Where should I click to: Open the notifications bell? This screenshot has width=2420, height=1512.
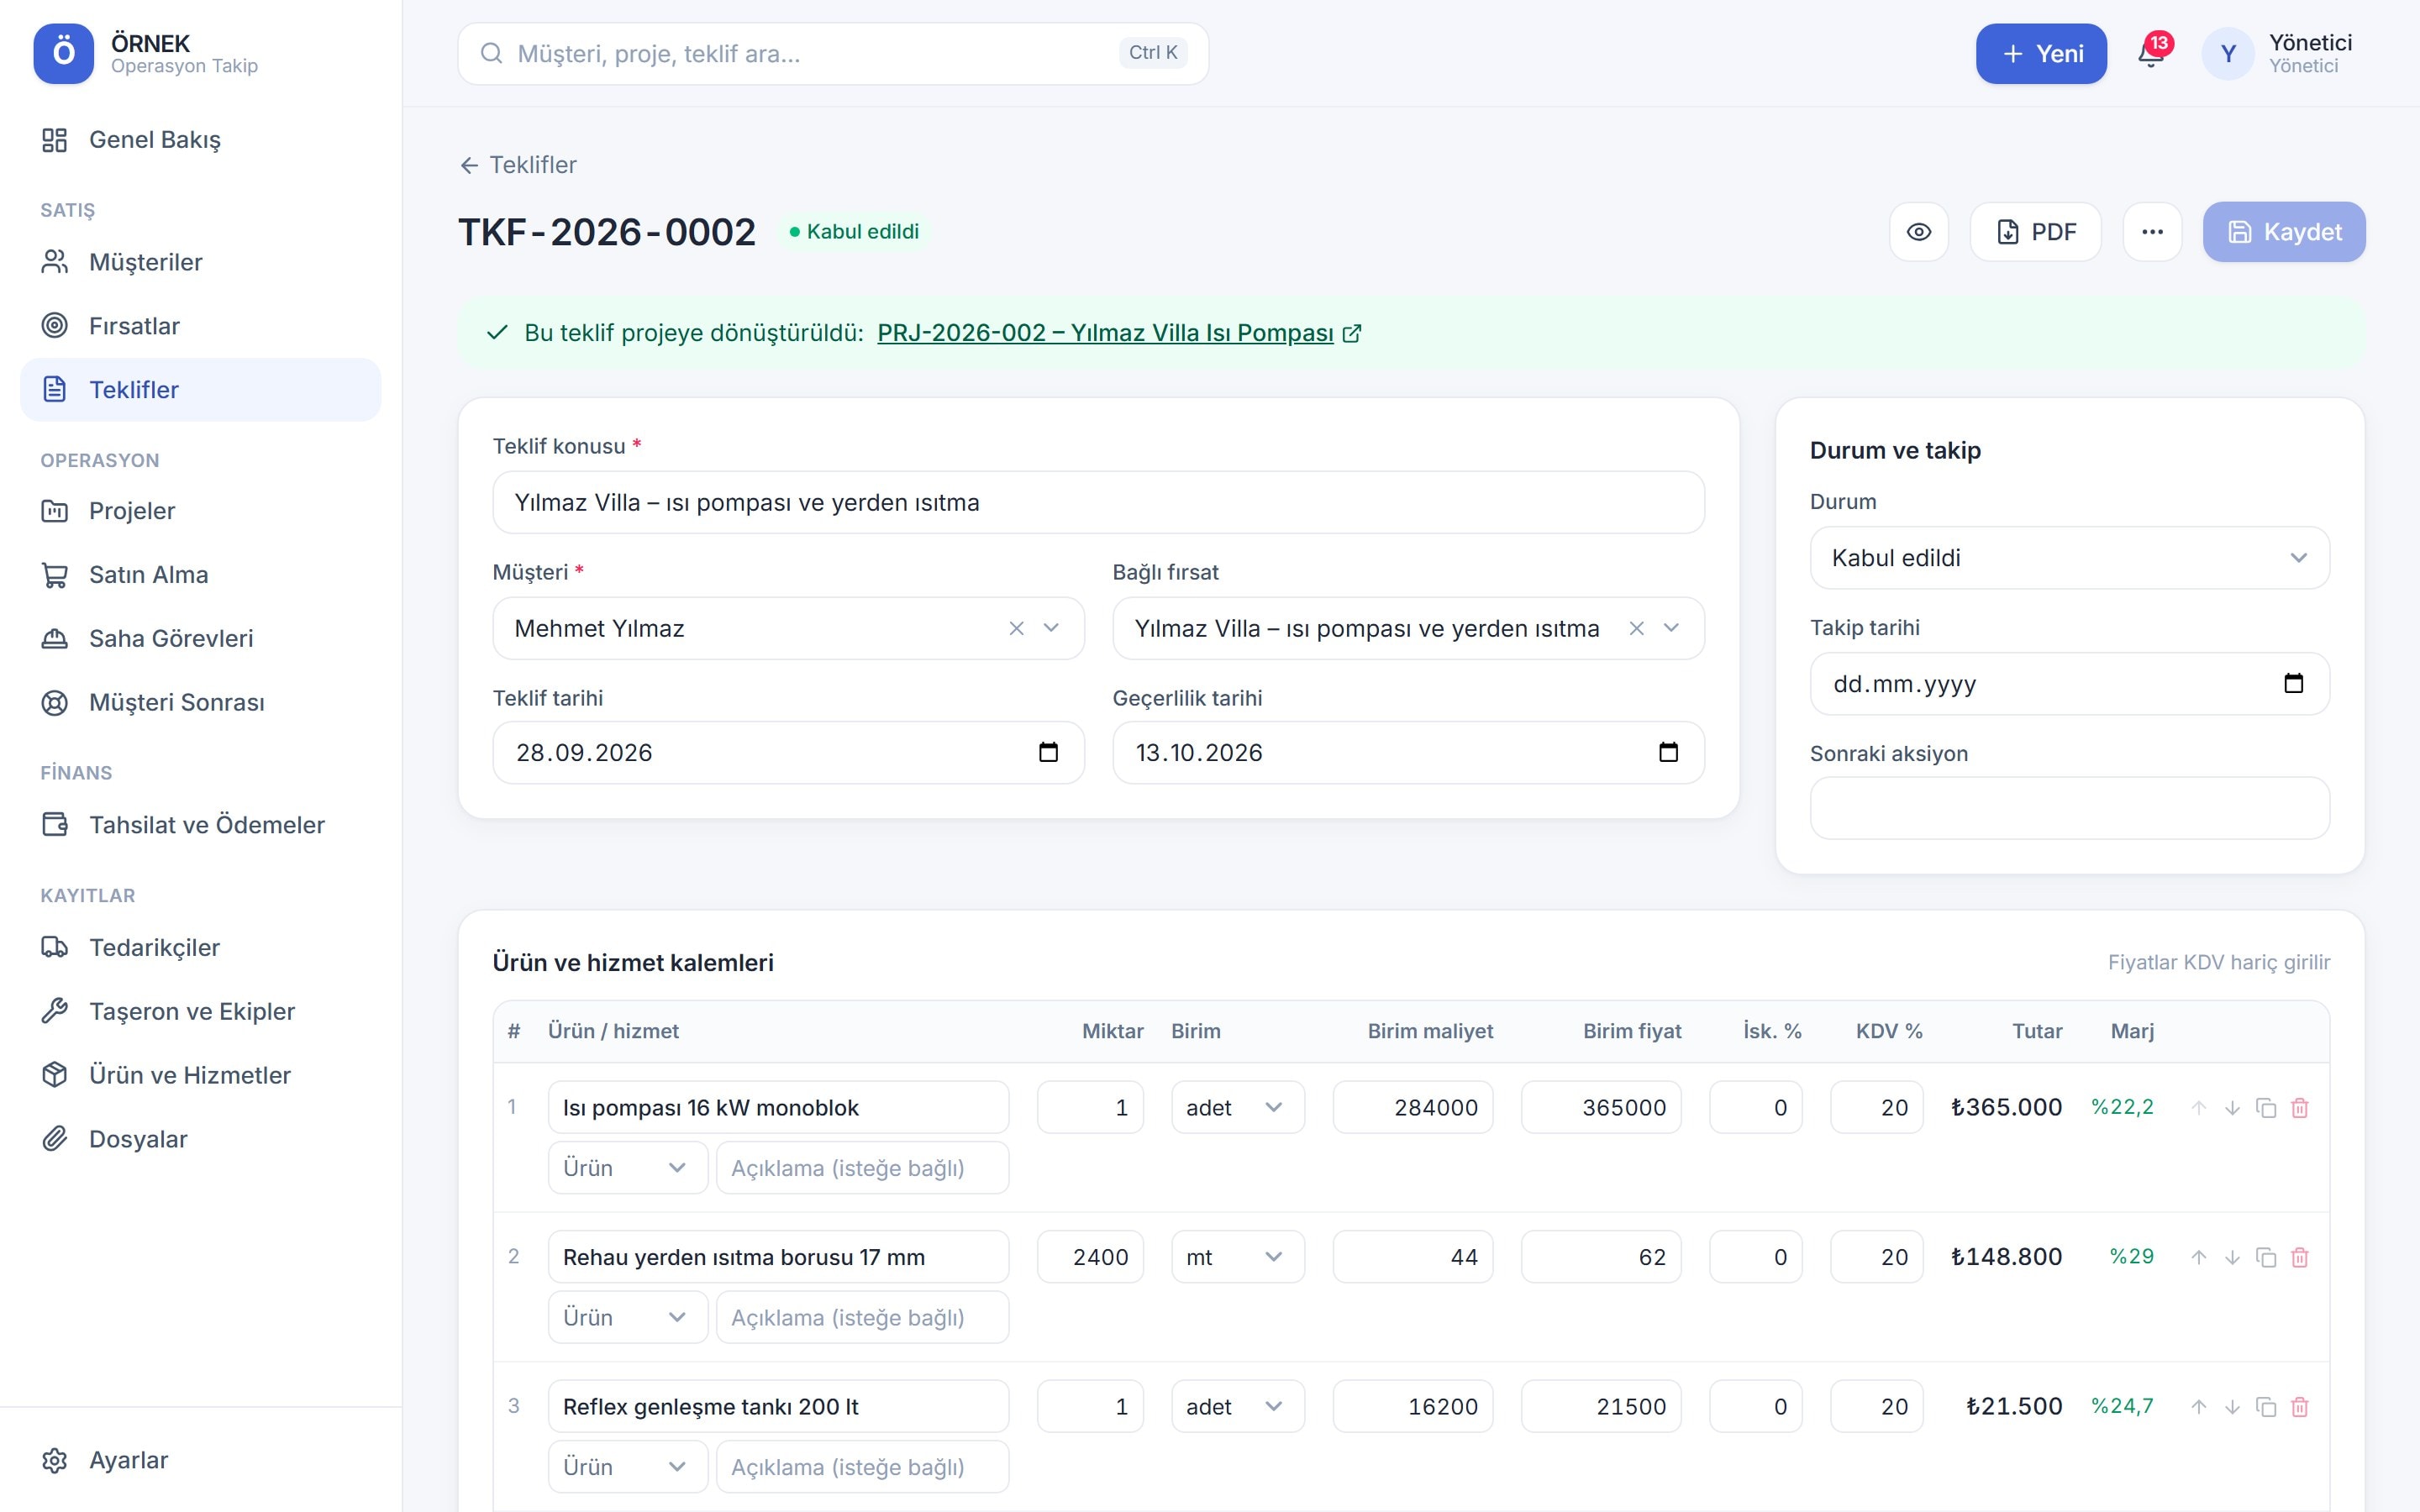(2151, 54)
